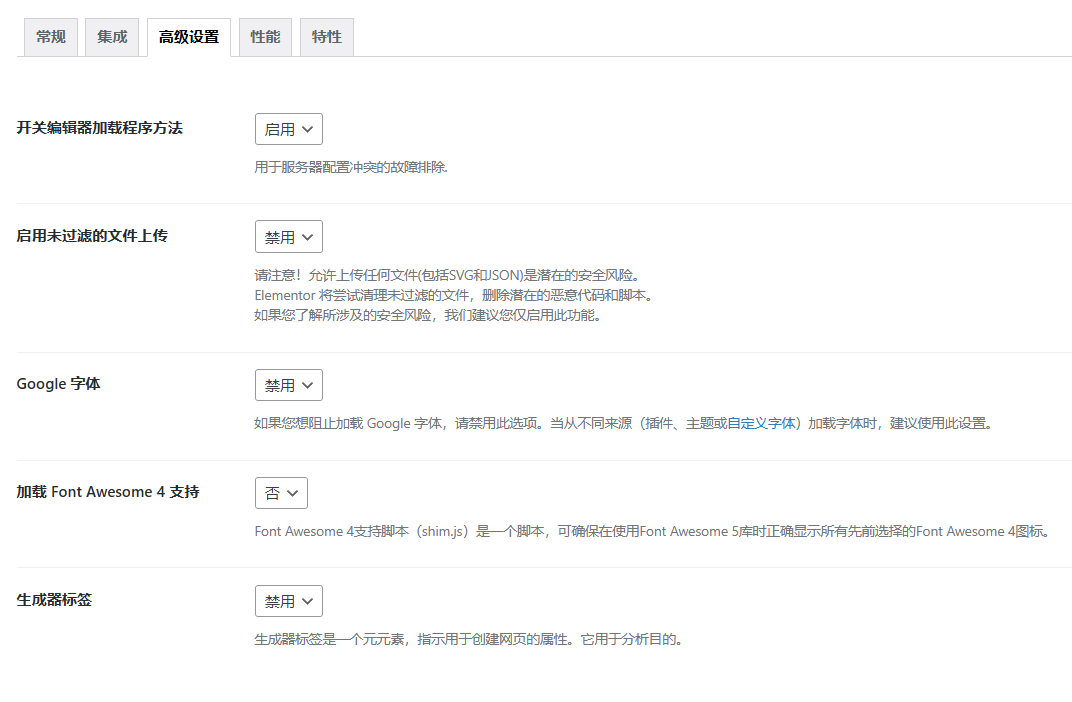Select the 高级设置 tab

pyautogui.click(x=188, y=36)
